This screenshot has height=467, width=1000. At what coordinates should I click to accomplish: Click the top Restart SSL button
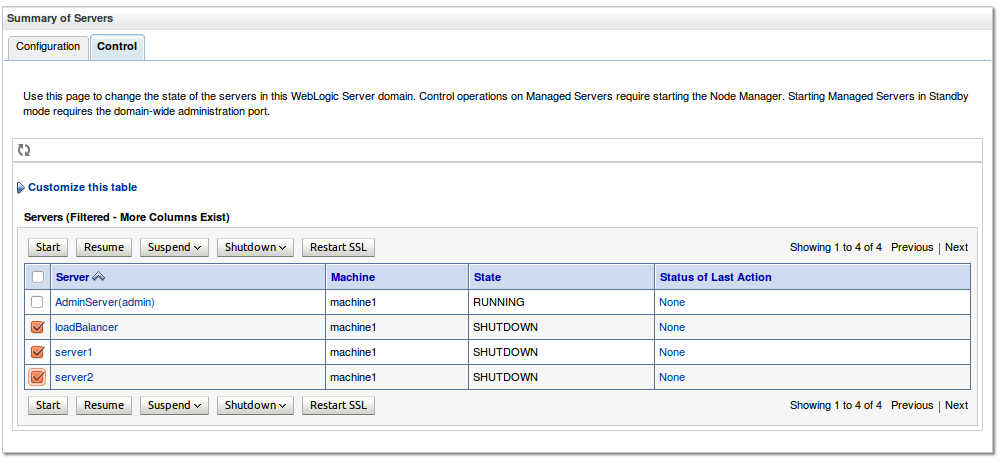coord(338,247)
